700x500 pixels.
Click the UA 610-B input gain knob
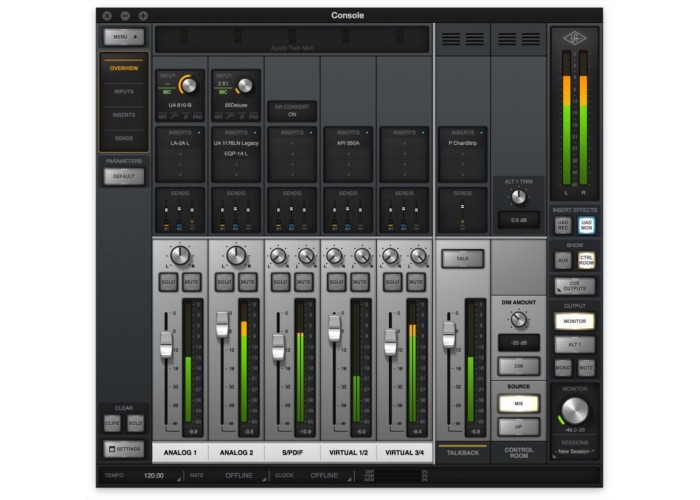tap(188, 85)
